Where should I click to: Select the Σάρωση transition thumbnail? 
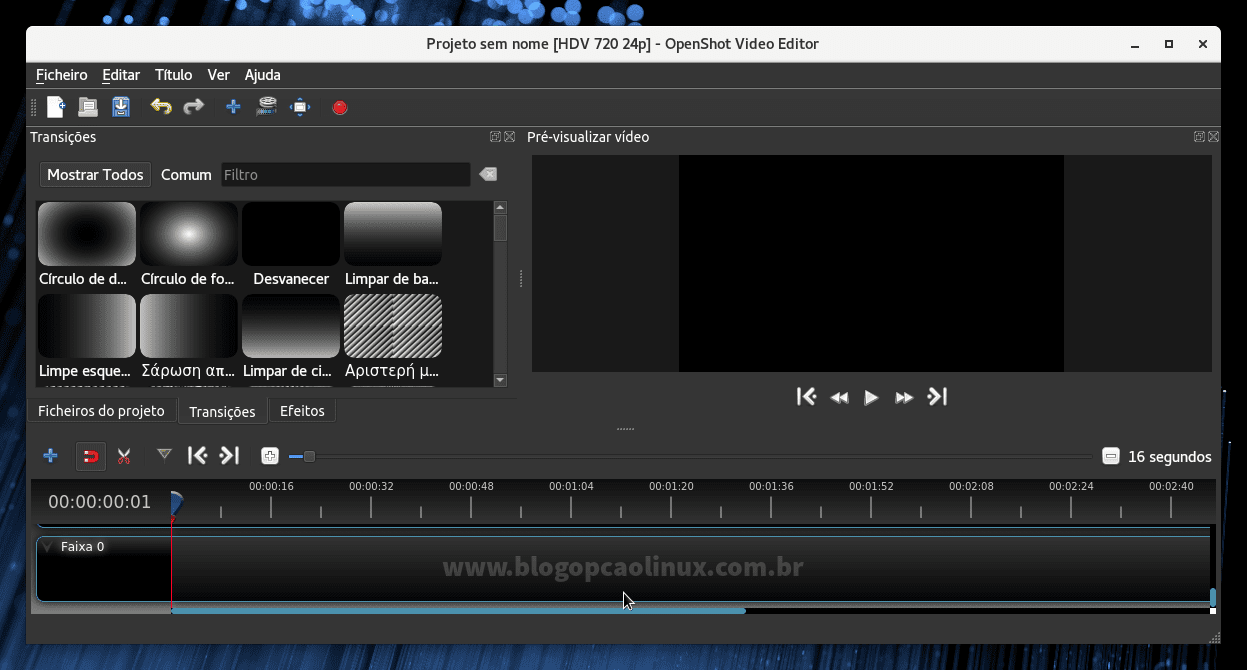click(189, 326)
